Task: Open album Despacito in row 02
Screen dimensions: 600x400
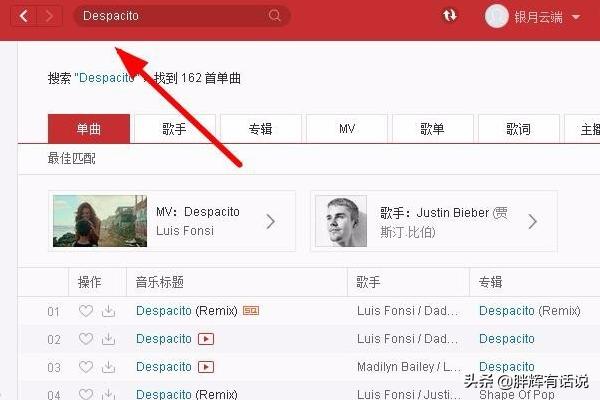Action: (x=507, y=339)
